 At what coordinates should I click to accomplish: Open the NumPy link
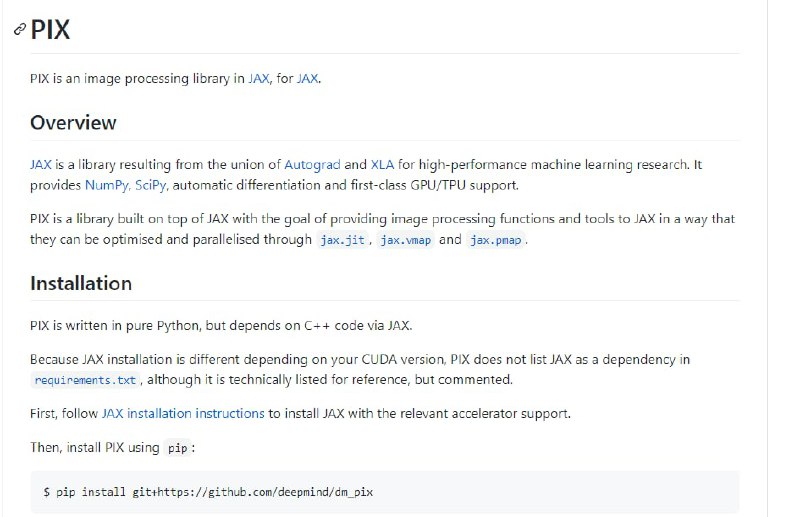coord(106,185)
